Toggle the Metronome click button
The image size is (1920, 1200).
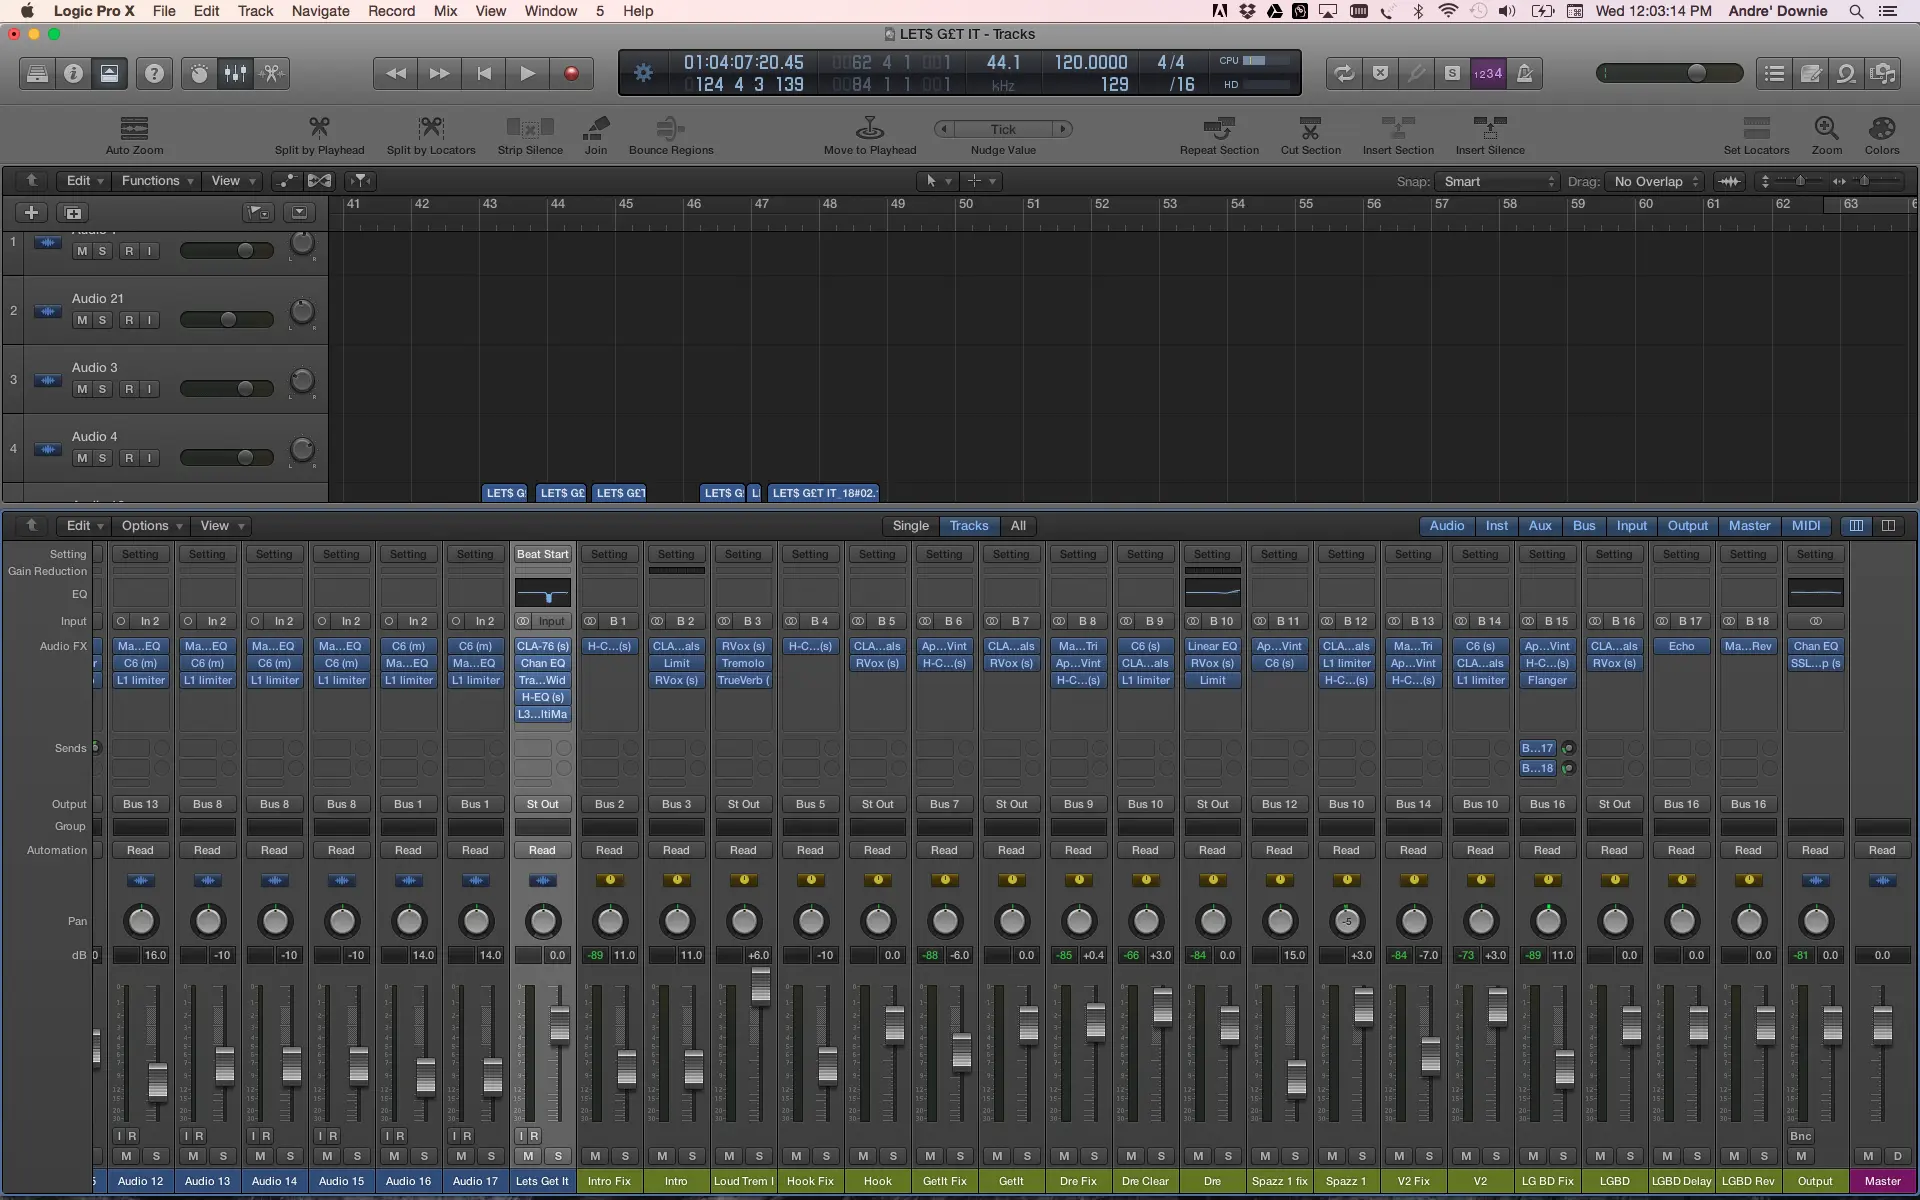pyautogui.click(x=1524, y=73)
